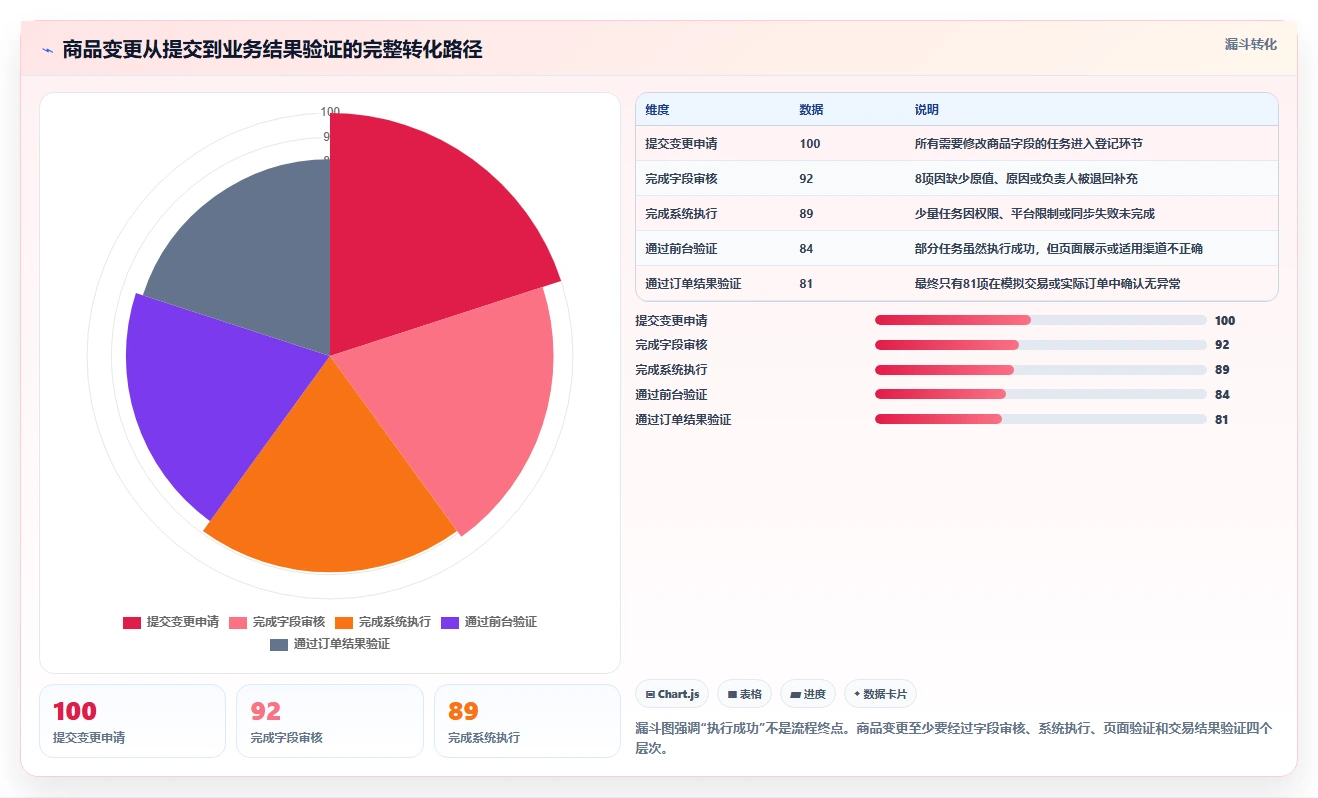Click the 进度 tag chip
This screenshot has height=798, width=1318.
point(808,694)
